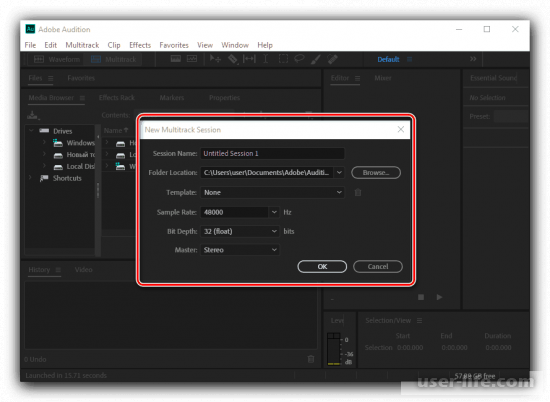Select the Spot Healing Brush tool

[333, 59]
